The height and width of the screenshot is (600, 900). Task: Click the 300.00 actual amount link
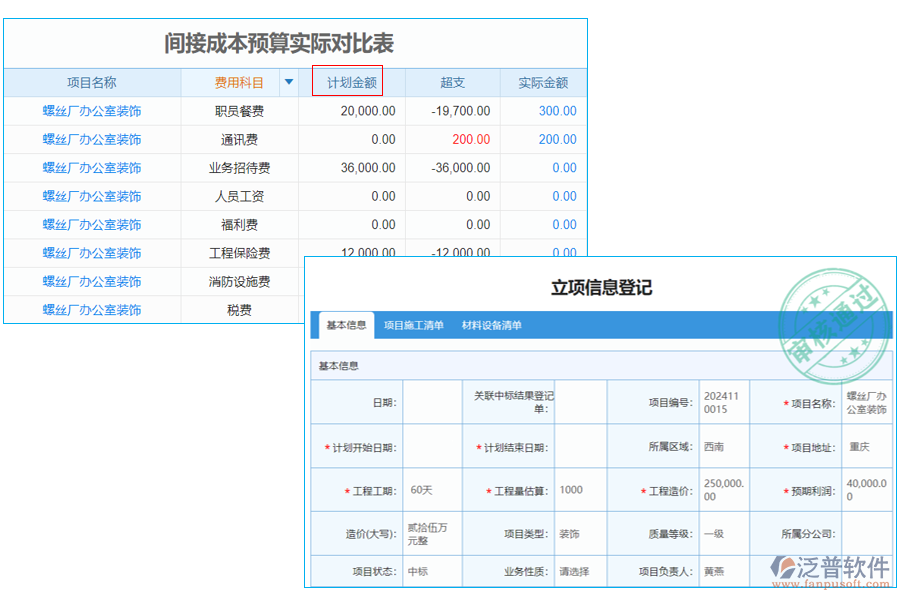560,110
